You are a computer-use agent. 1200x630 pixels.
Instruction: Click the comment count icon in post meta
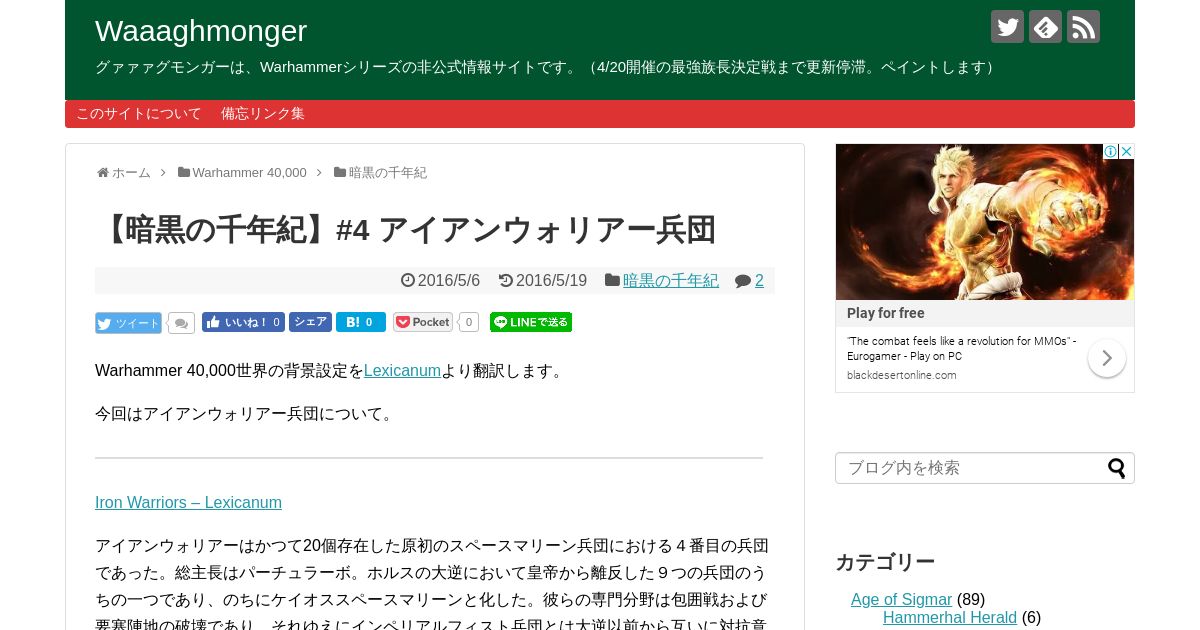pos(743,281)
